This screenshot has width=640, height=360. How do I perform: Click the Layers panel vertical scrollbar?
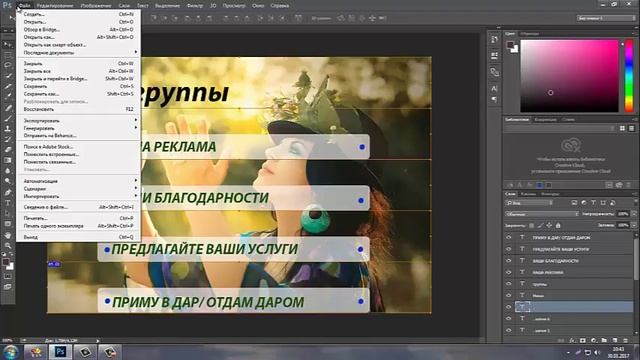tap(636, 260)
